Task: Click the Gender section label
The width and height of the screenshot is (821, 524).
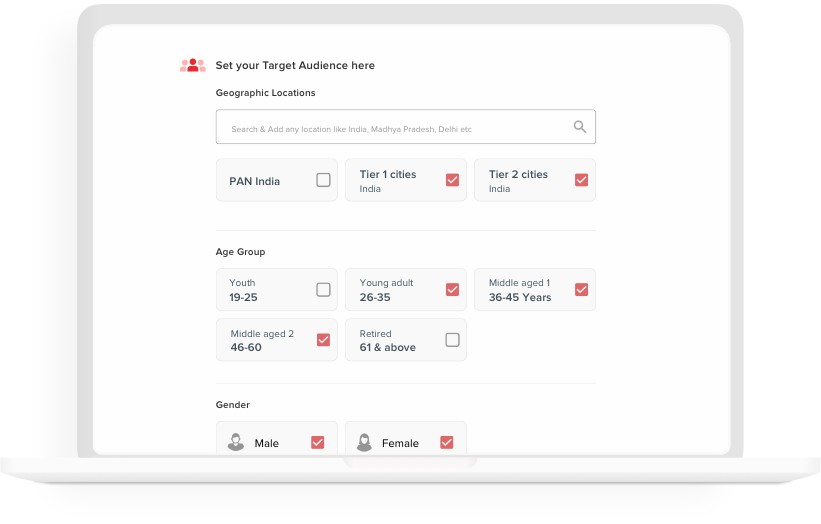Action: 232,405
